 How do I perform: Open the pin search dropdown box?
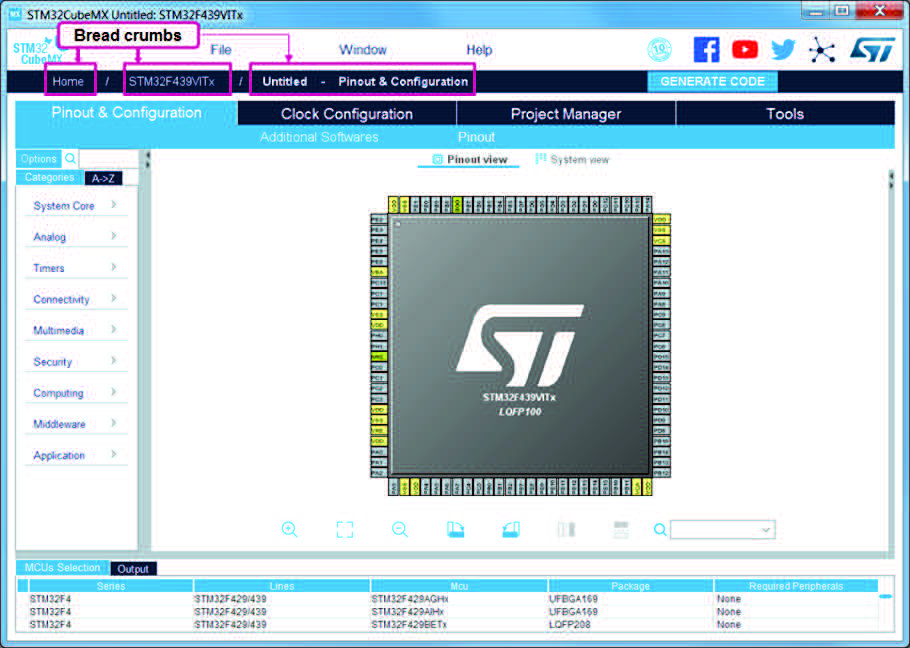(723, 529)
